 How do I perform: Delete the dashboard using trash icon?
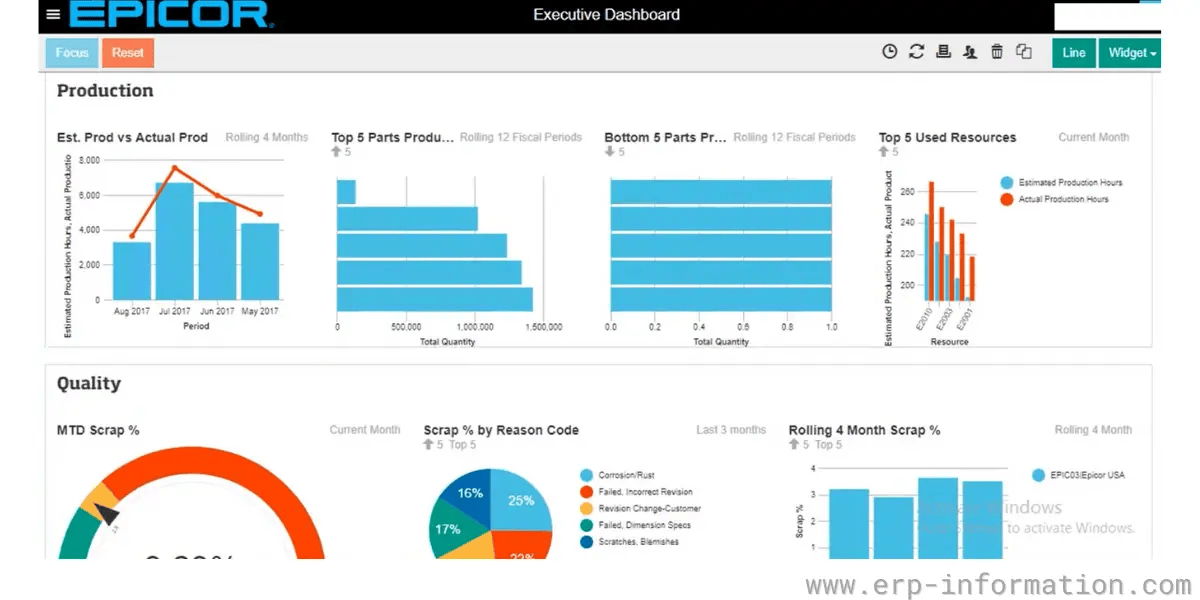coord(997,51)
